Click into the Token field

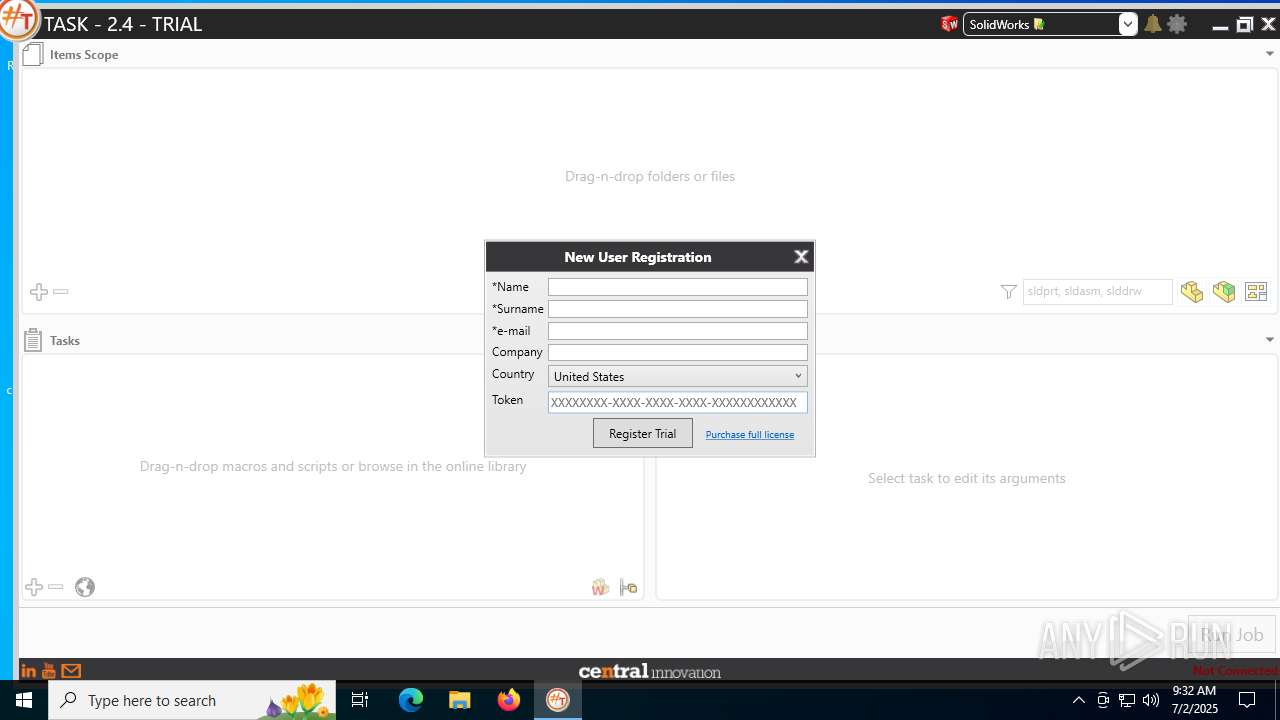point(678,402)
